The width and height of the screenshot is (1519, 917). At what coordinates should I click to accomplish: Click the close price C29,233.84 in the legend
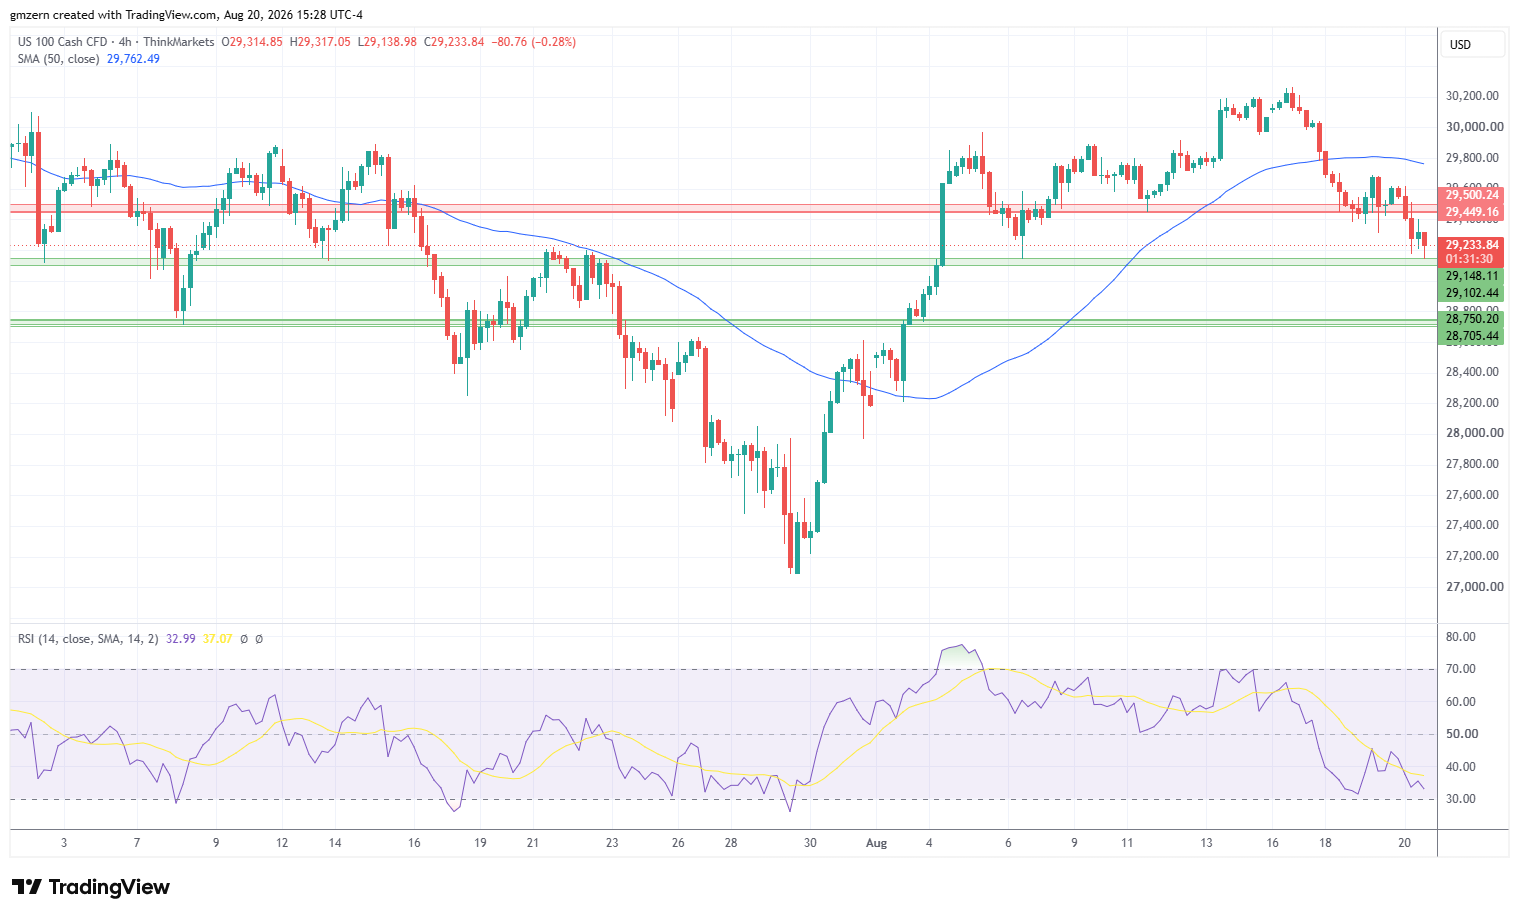[x=454, y=42]
